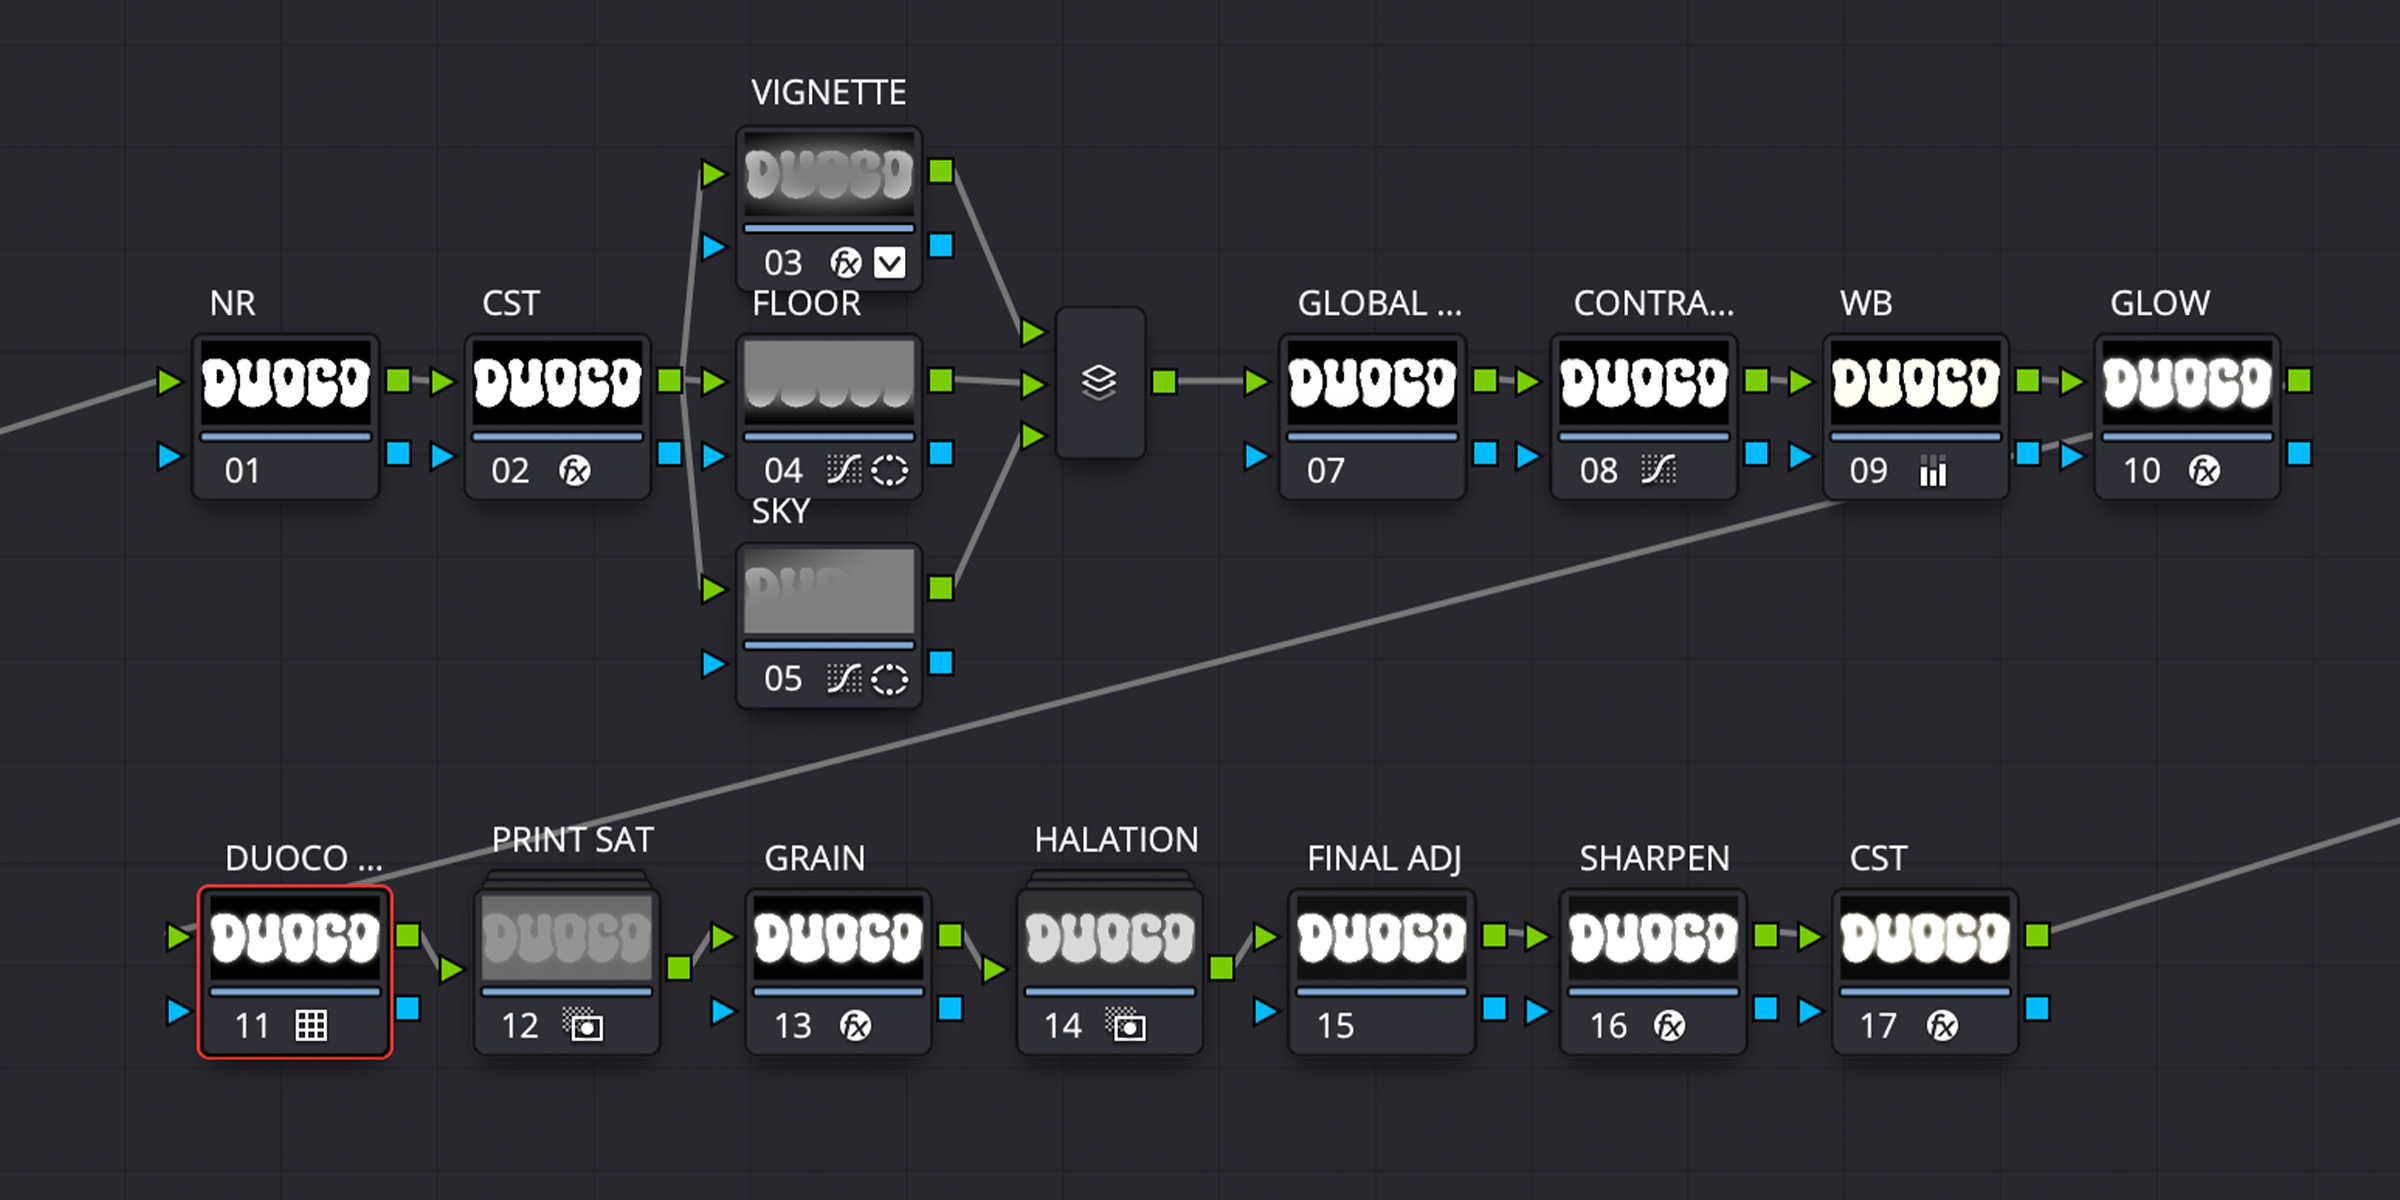Click the green output of node 12 Print Sat

[679, 968]
